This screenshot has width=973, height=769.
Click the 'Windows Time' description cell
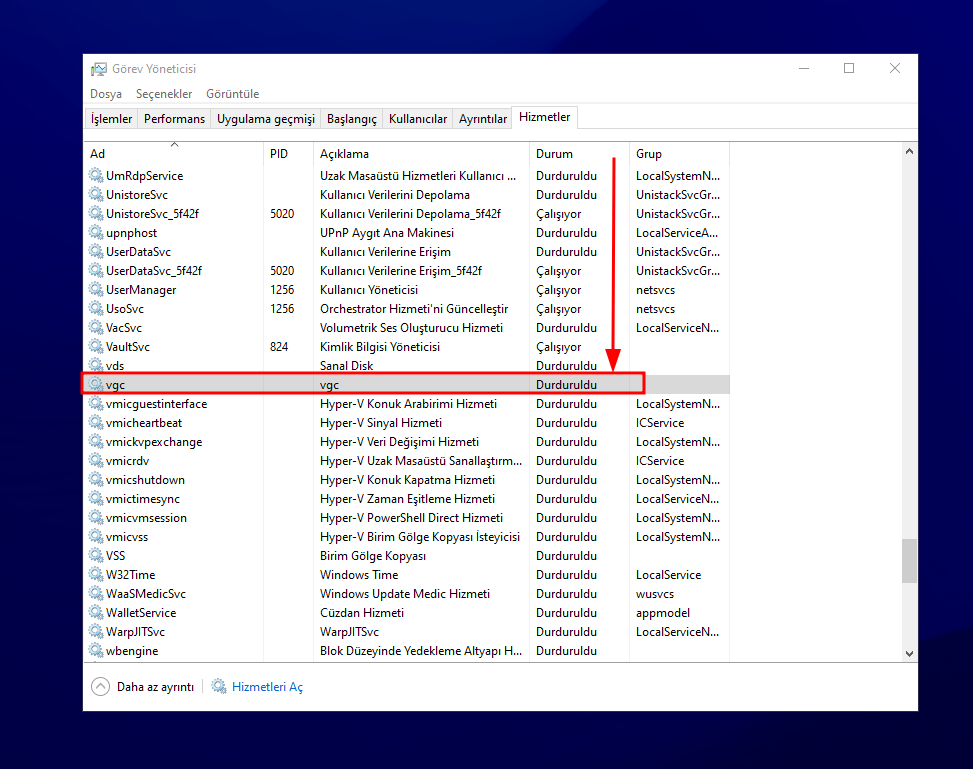[x=359, y=575]
